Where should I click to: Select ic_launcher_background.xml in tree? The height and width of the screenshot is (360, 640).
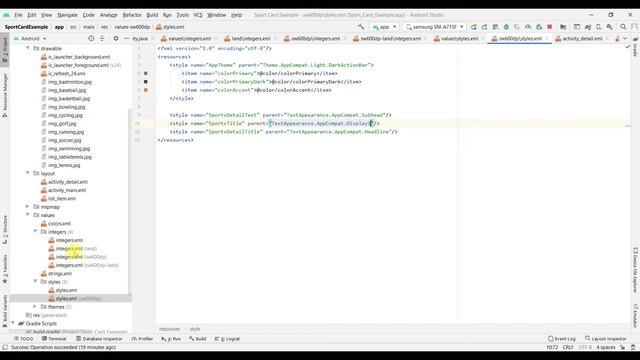(76, 57)
